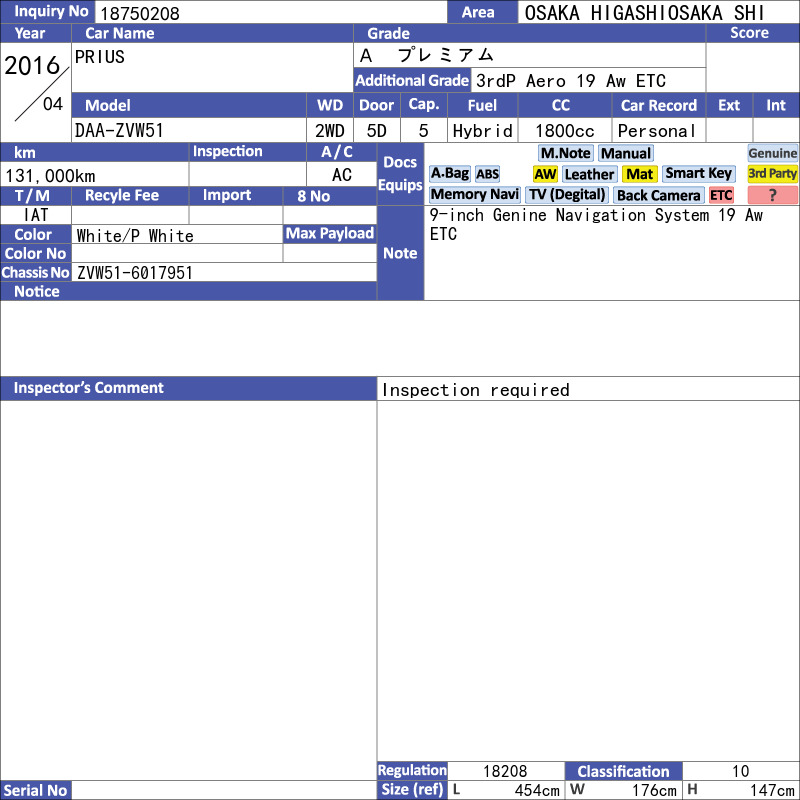
Task: Click inquiry number 18750208
Action: point(140,13)
